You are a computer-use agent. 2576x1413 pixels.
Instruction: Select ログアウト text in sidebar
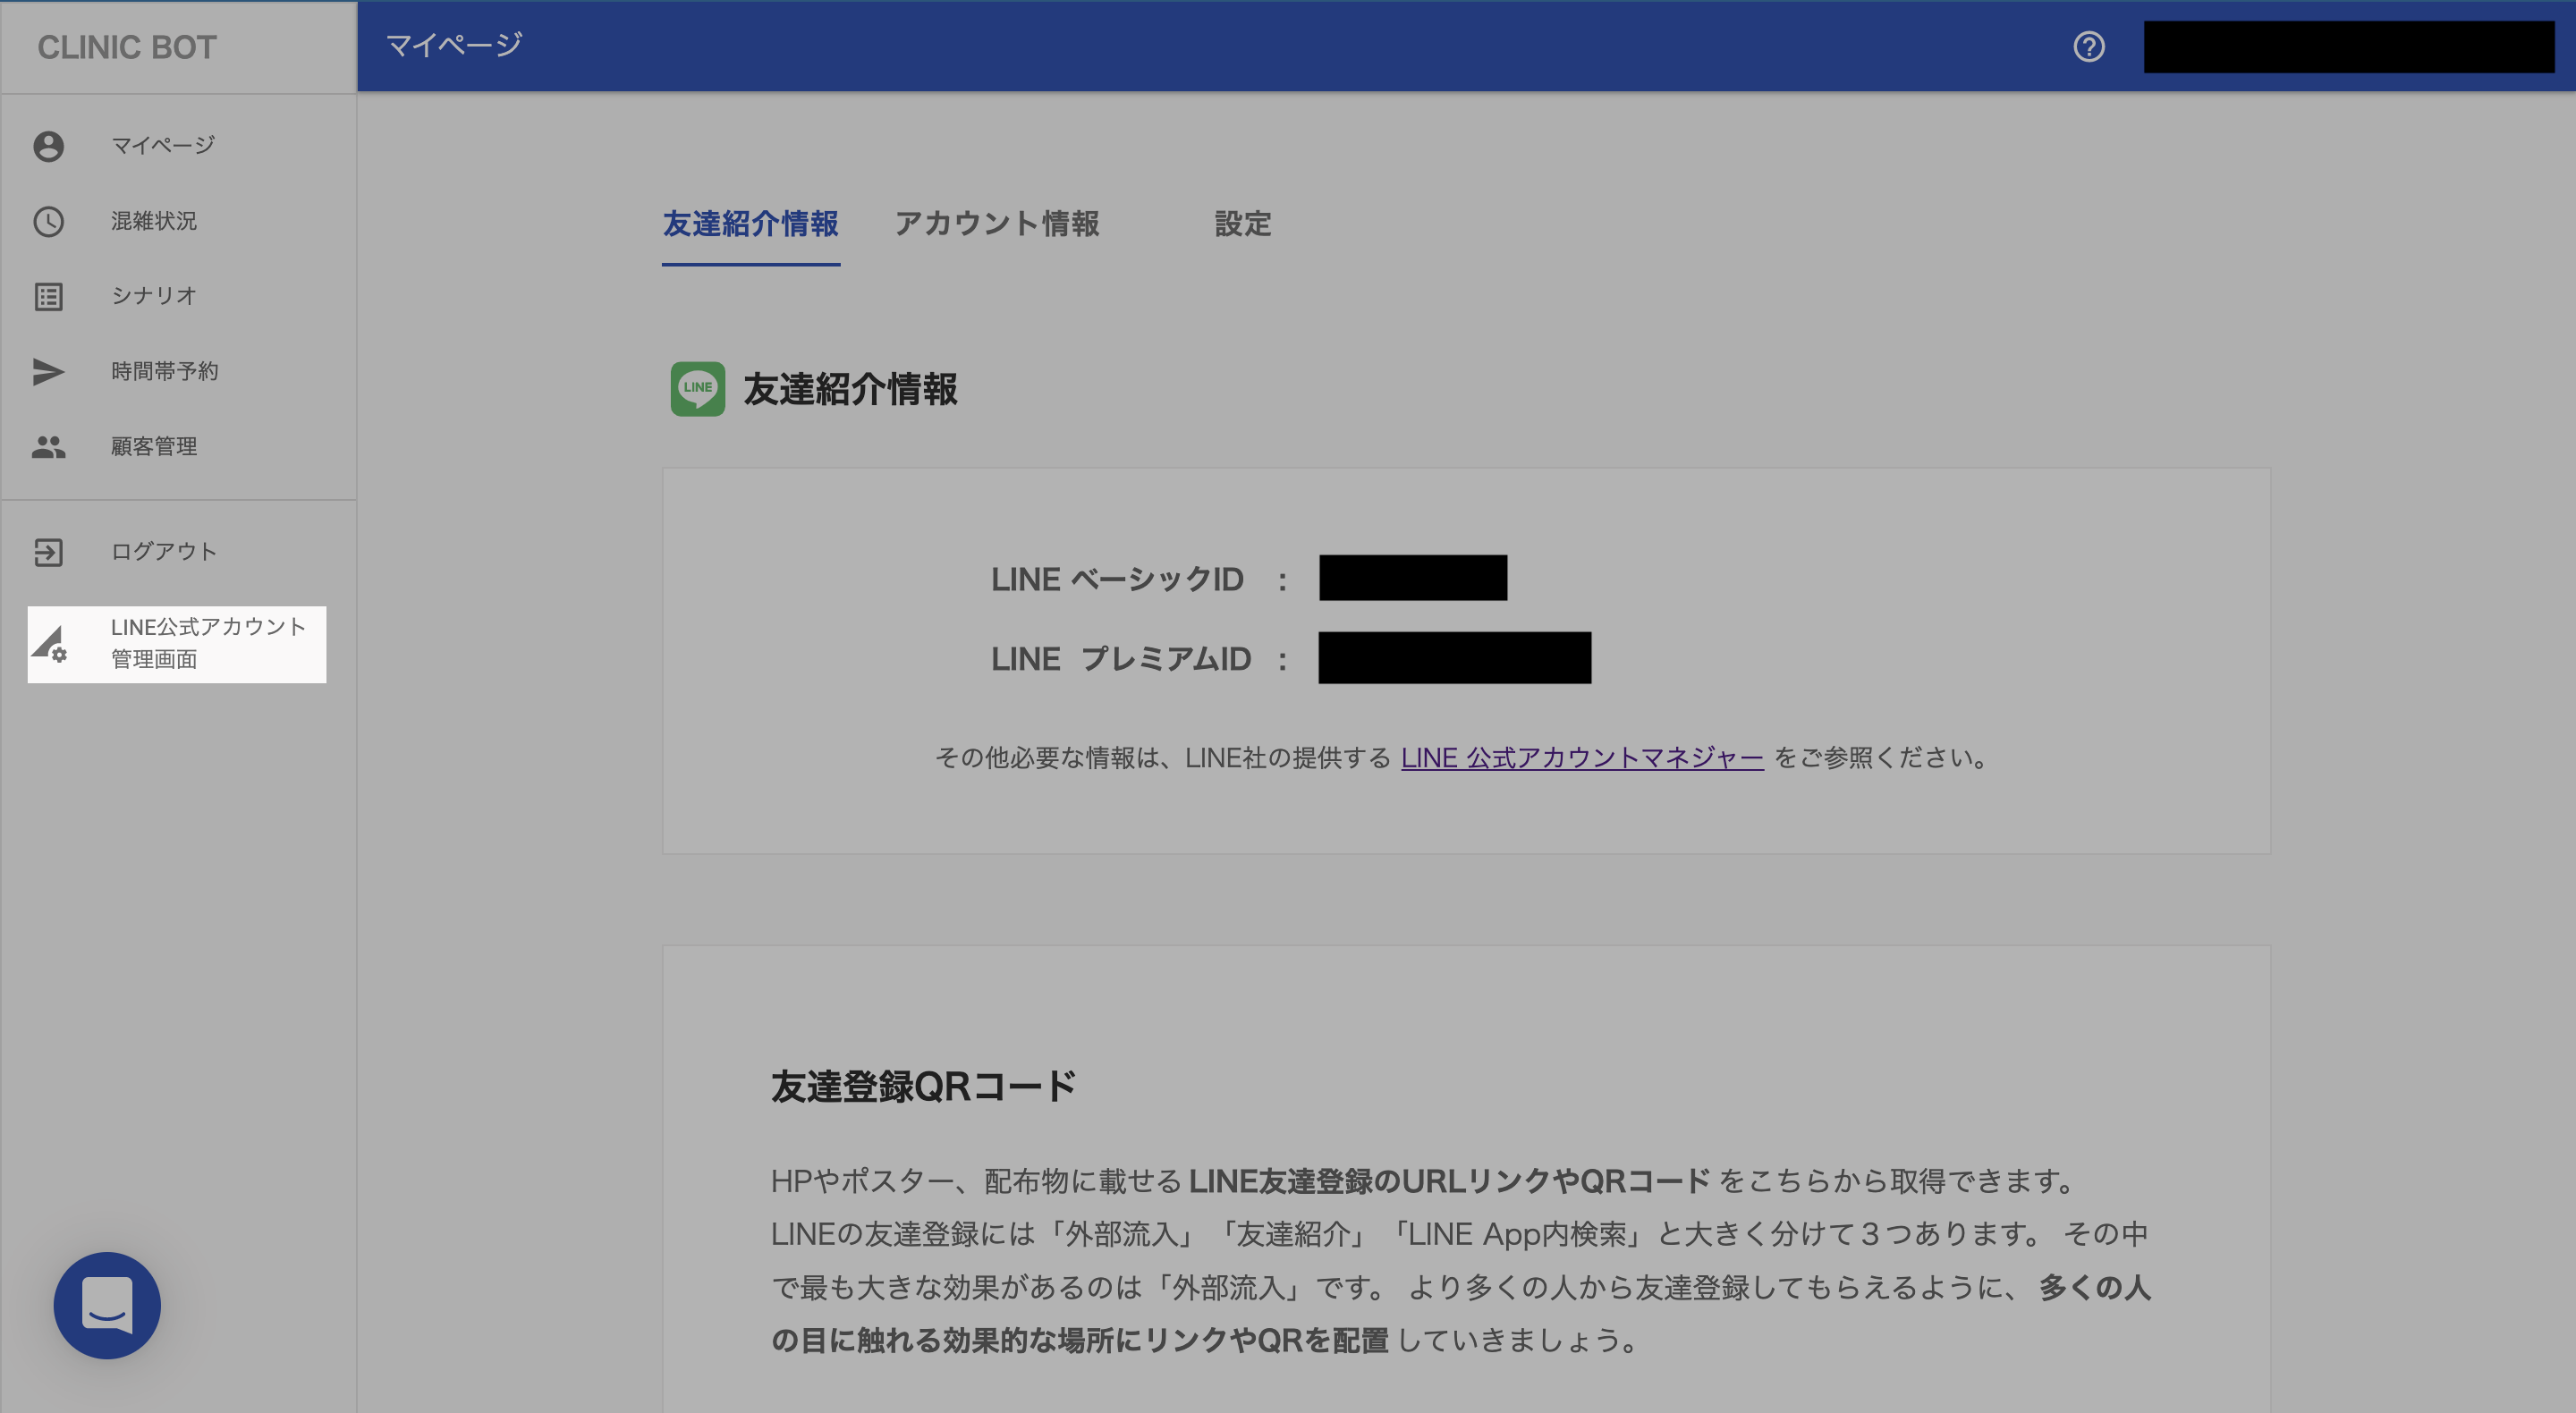coord(164,552)
